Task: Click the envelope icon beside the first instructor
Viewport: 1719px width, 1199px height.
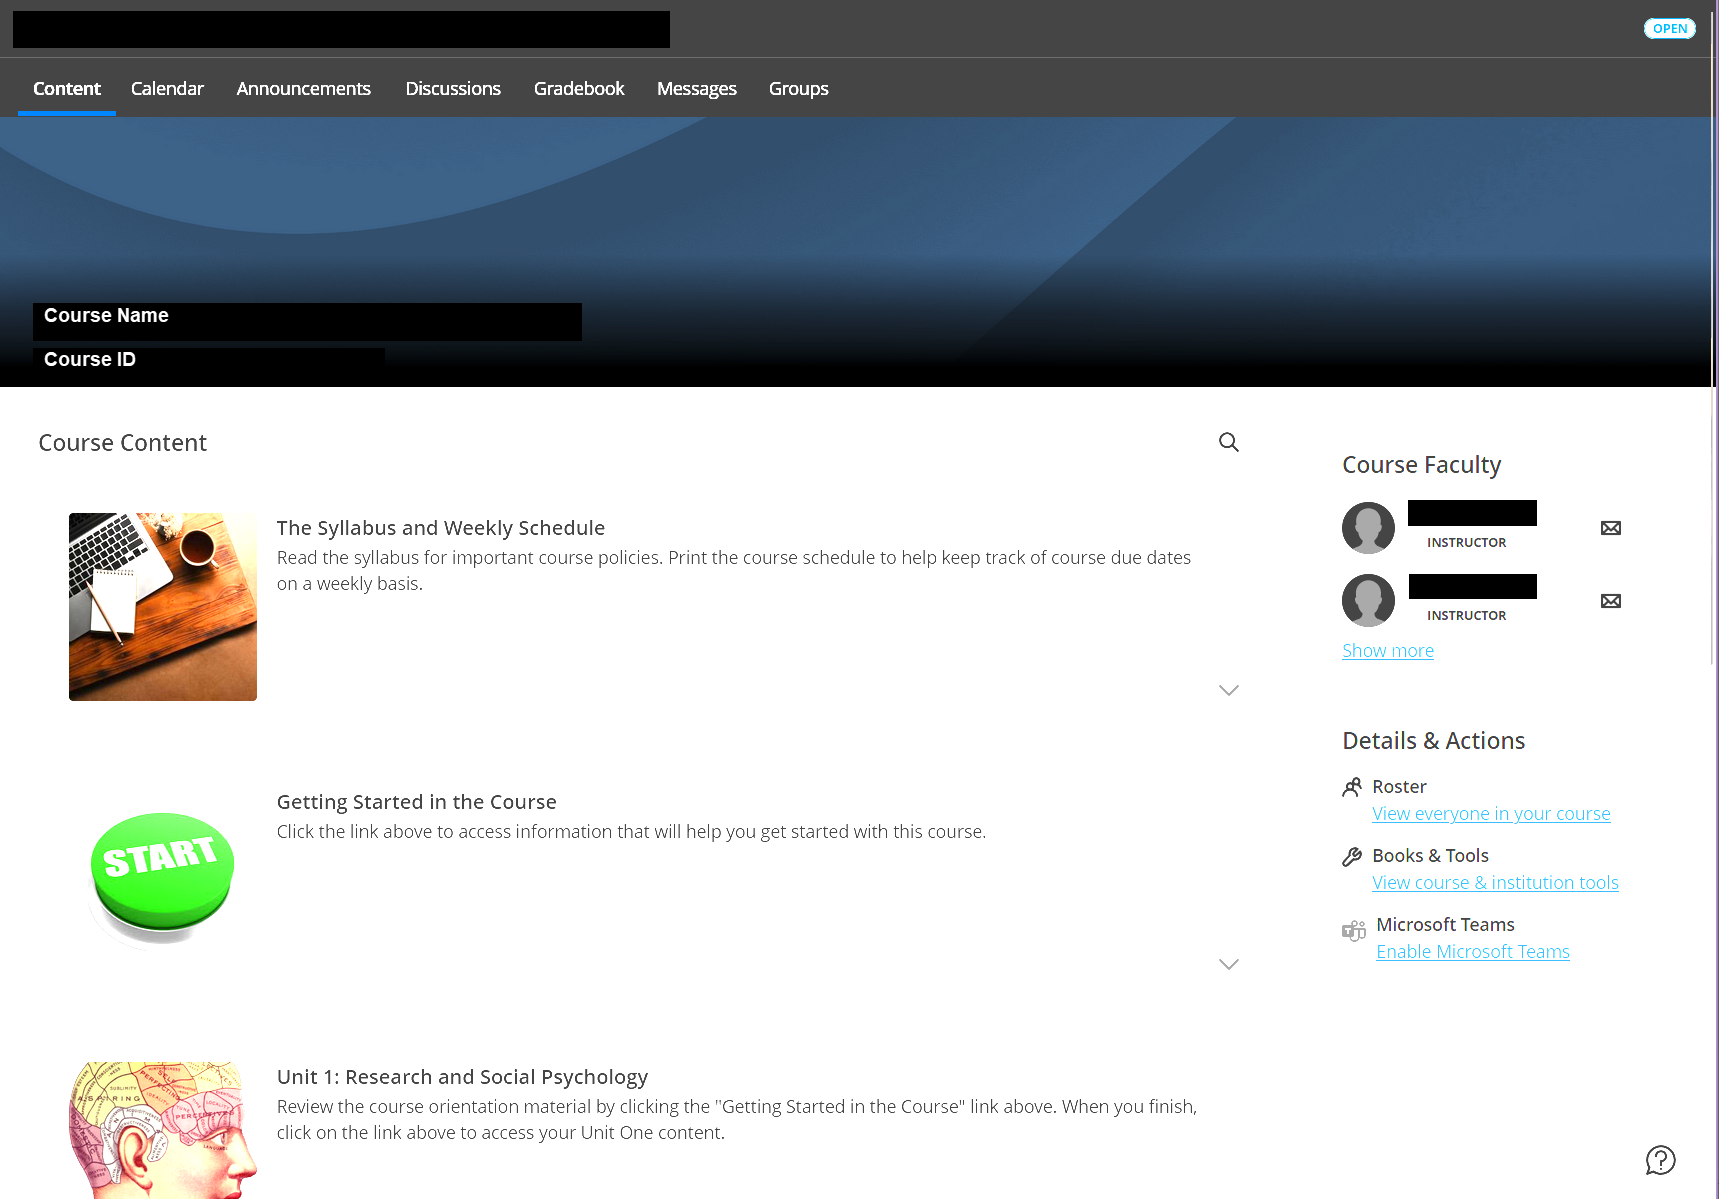Action: point(1610,527)
